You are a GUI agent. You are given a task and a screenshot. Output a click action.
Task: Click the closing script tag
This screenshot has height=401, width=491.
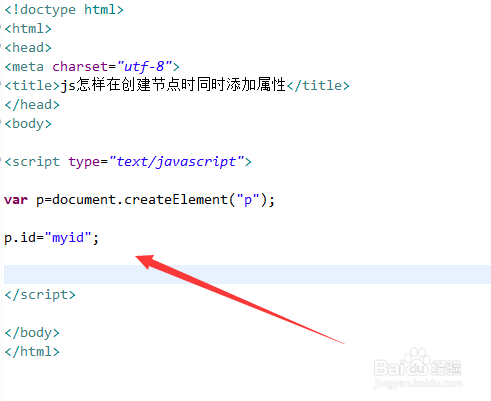pos(40,295)
